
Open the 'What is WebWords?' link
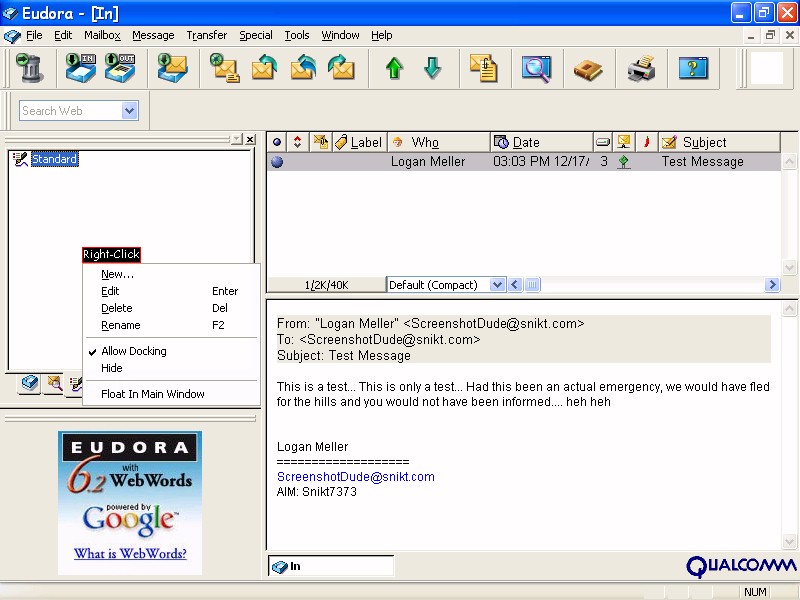tap(130, 554)
